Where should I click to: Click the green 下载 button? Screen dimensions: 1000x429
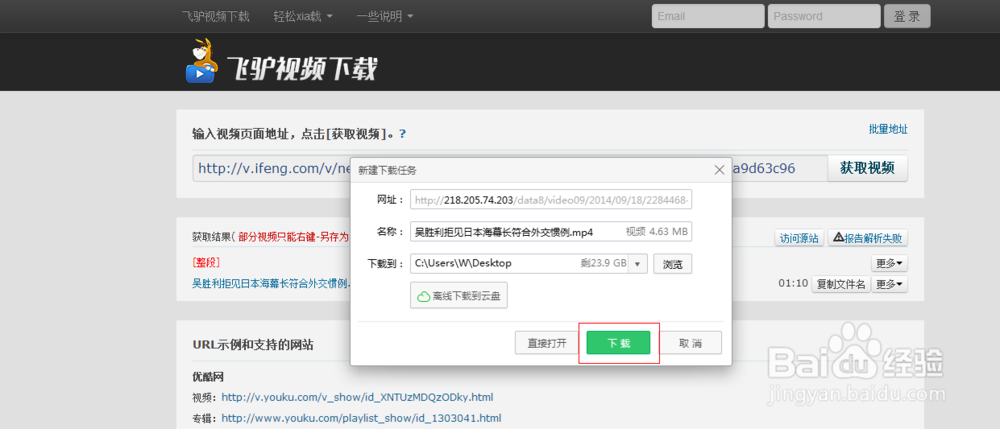(618, 343)
